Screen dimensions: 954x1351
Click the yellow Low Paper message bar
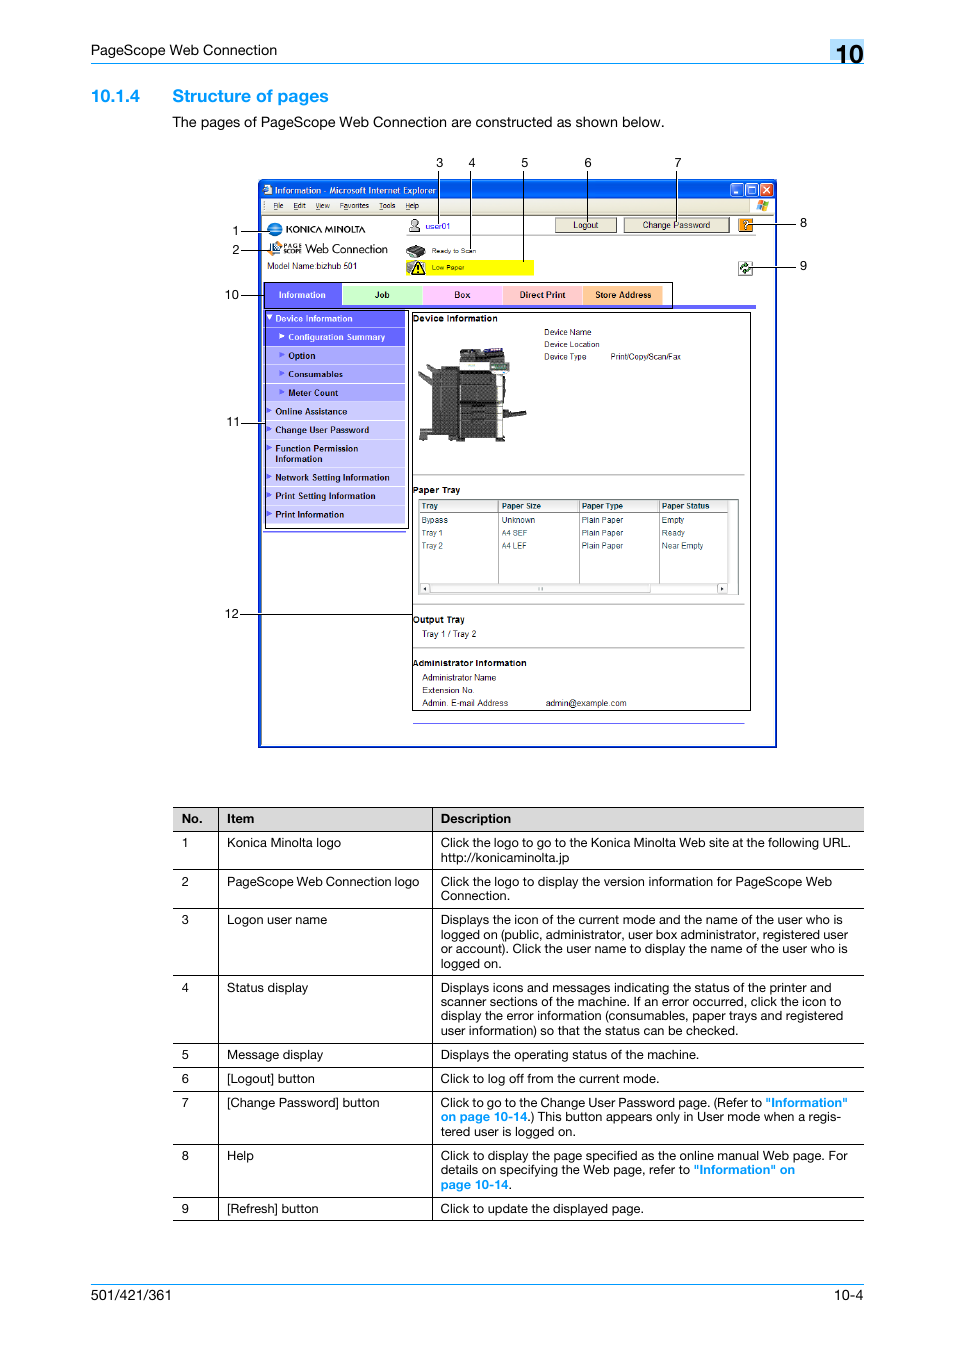coord(470,267)
